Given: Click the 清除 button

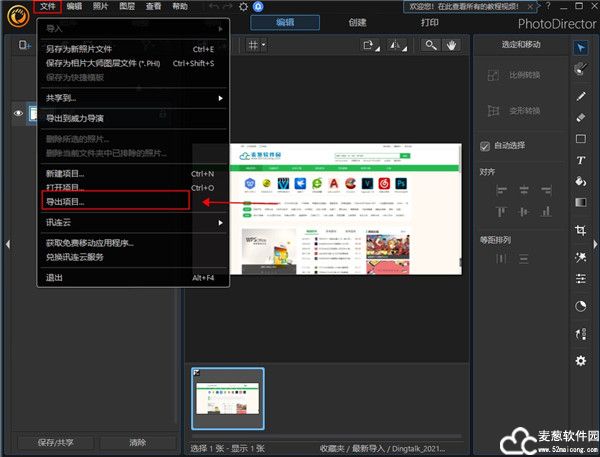Looking at the screenshot, I should tap(137, 441).
